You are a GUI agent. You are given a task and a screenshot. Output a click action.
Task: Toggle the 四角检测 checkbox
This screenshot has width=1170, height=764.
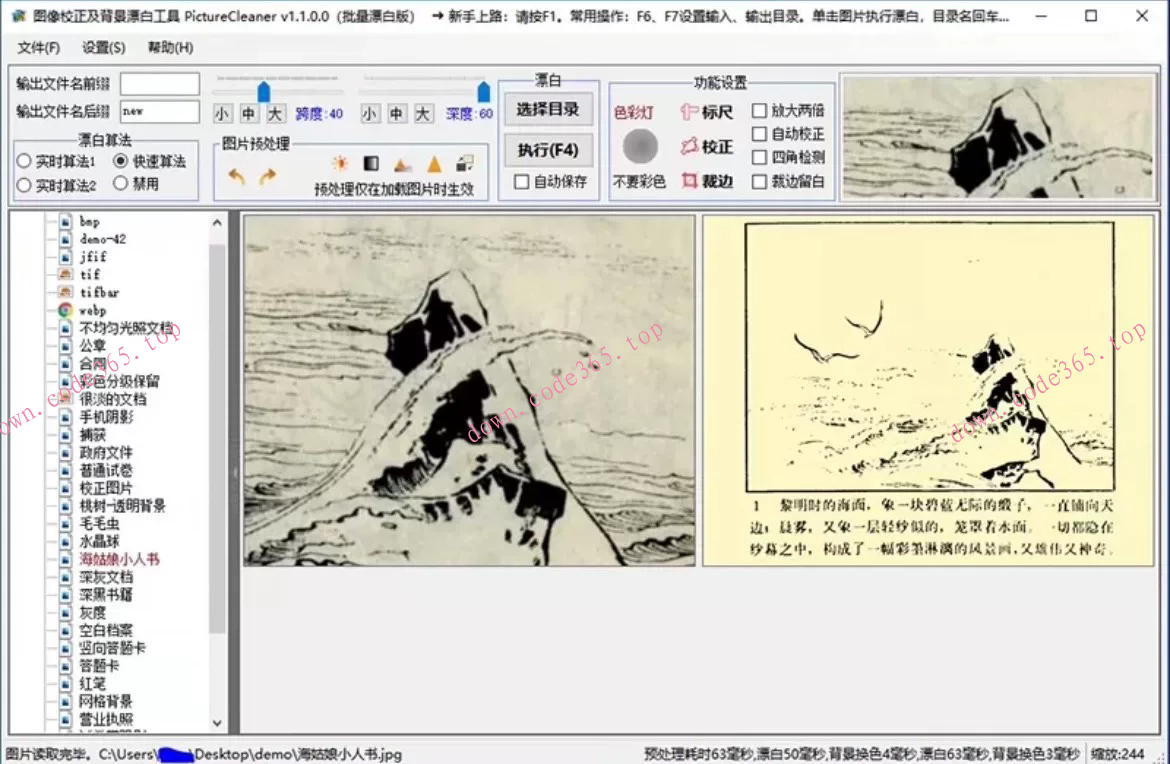click(x=760, y=158)
